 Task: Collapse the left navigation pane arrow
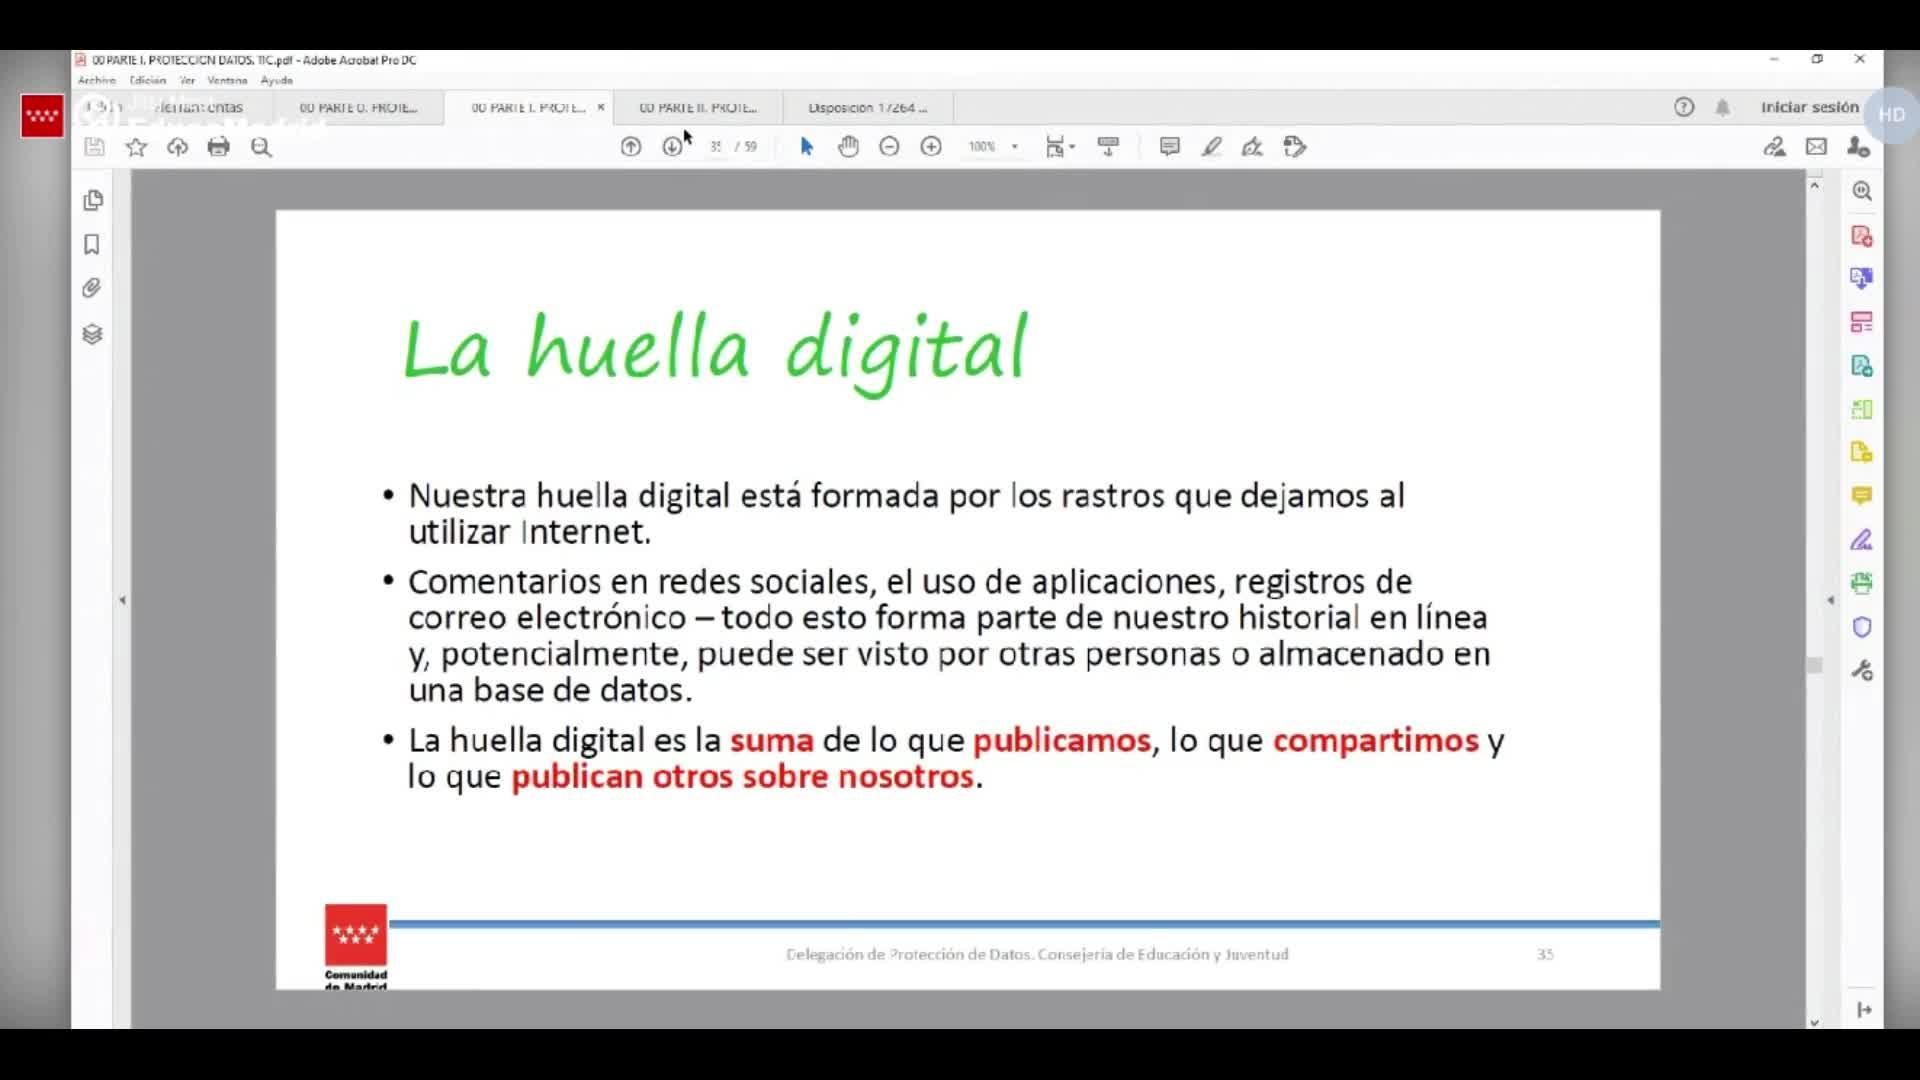point(123,600)
